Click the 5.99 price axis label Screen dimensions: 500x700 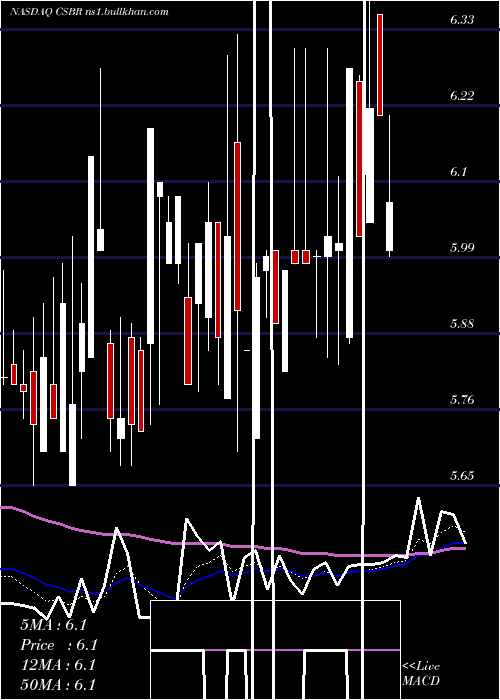click(462, 247)
